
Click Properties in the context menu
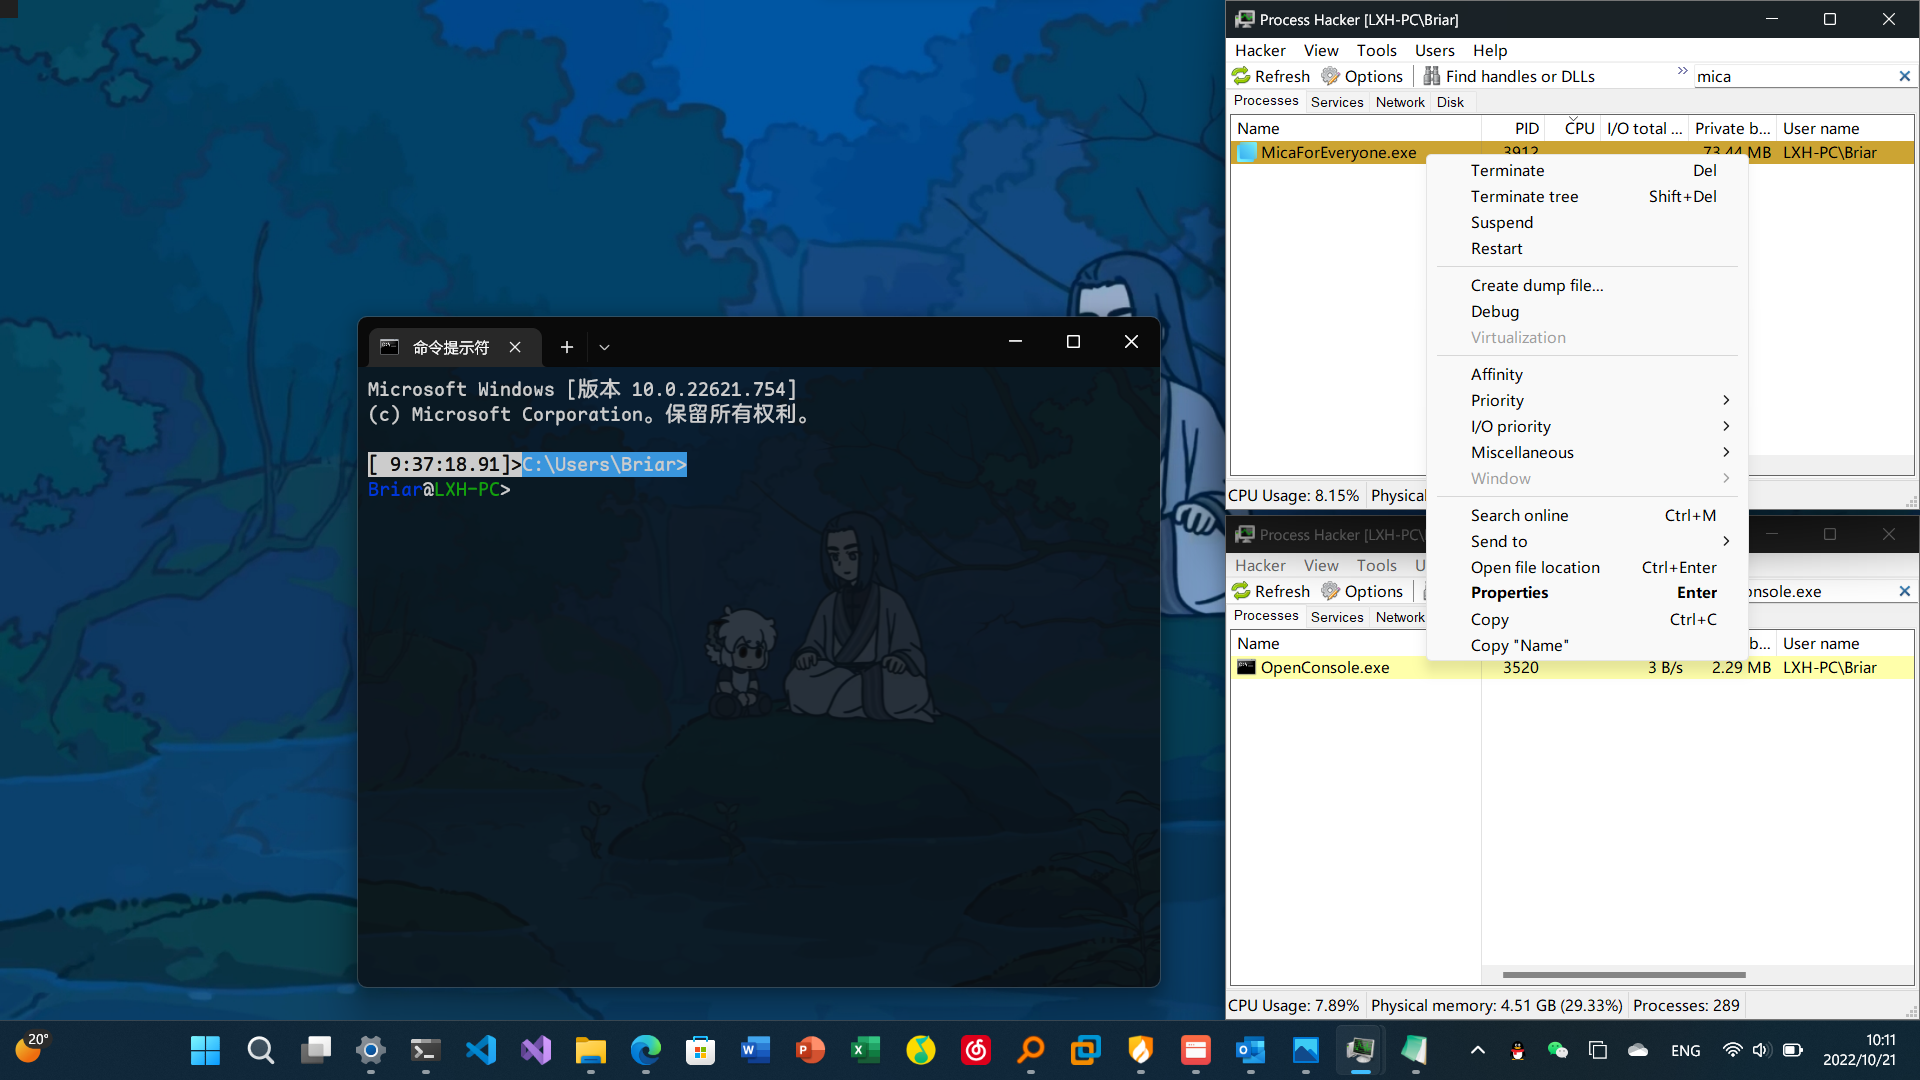pos(1509,593)
